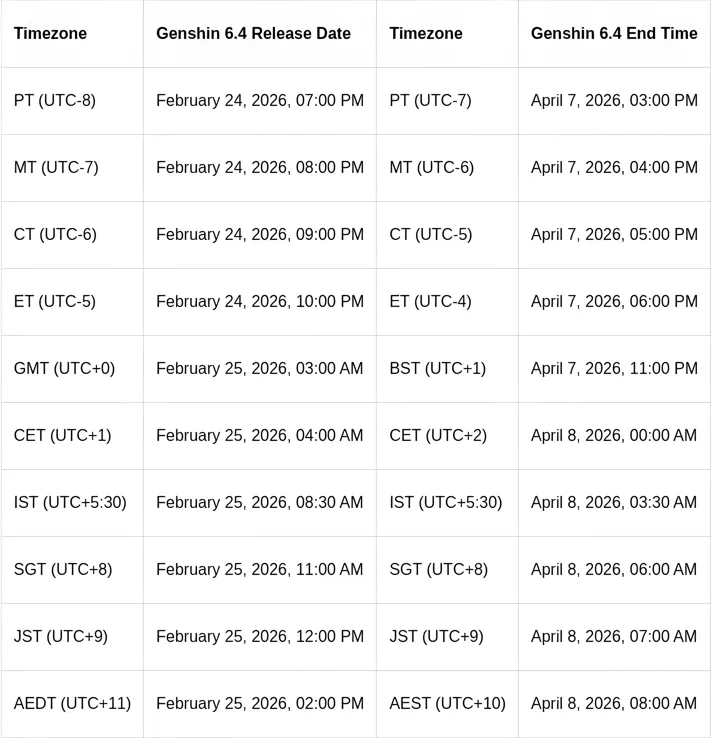Click the February 24, 2026, 08:00 PM cell

click(260, 168)
